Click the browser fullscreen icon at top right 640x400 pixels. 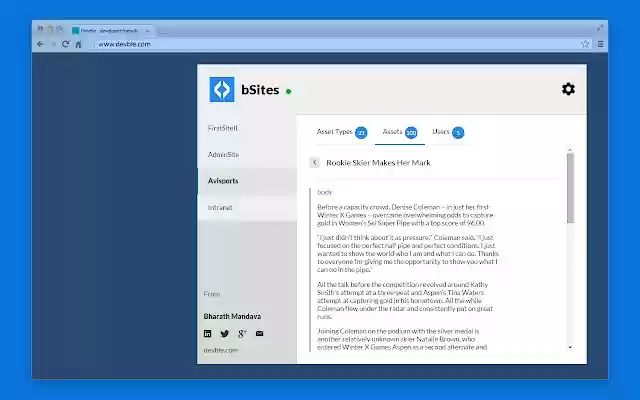600,28
